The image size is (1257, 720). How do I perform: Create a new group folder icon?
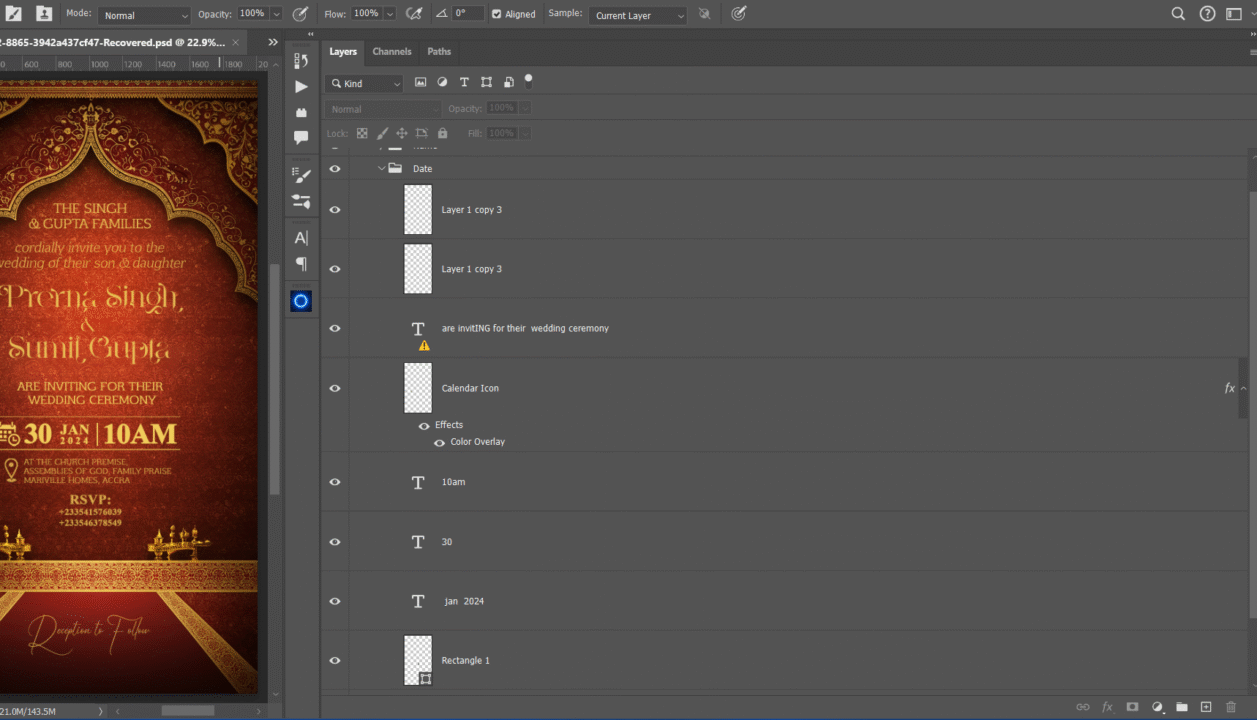(1181, 707)
